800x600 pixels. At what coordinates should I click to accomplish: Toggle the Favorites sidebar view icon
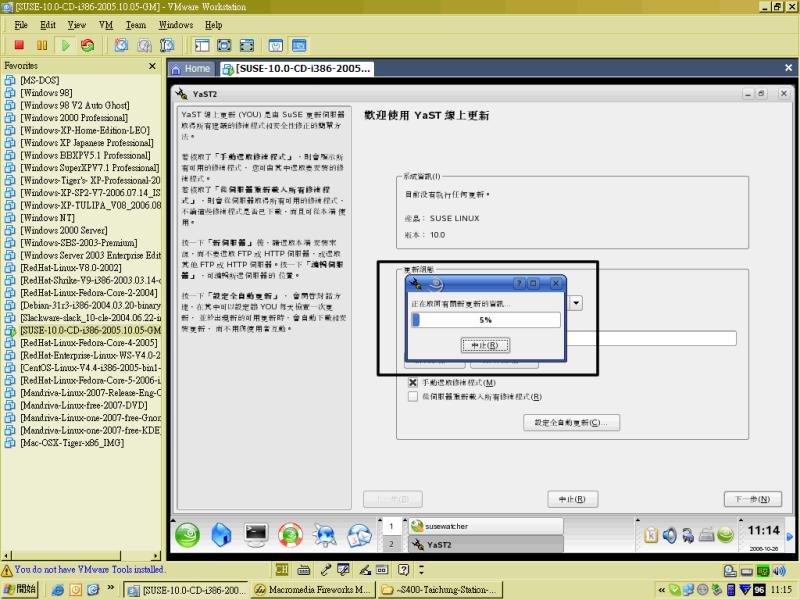[202, 45]
